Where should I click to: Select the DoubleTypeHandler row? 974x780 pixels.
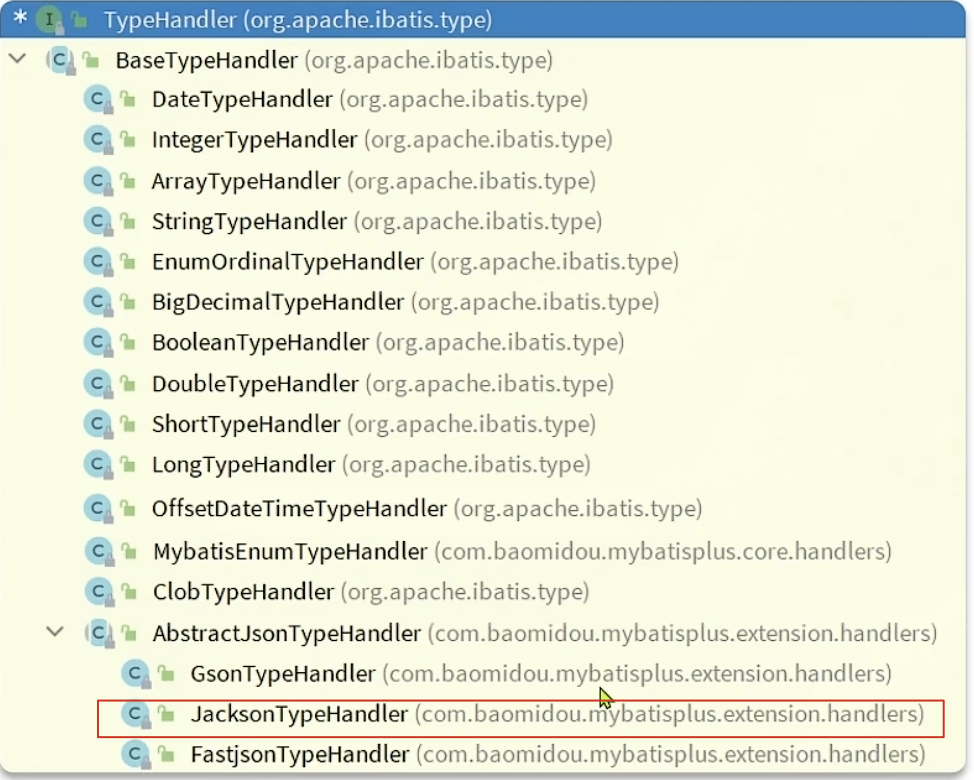point(483,384)
